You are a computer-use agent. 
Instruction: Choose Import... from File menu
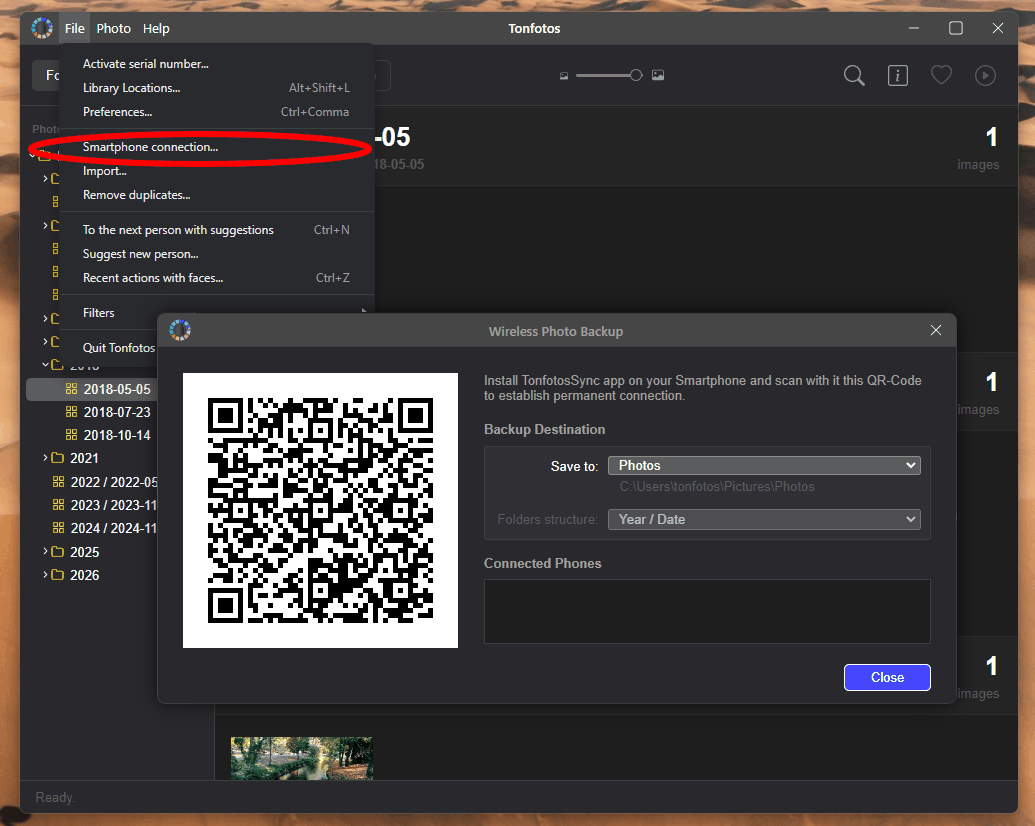pos(217,171)
